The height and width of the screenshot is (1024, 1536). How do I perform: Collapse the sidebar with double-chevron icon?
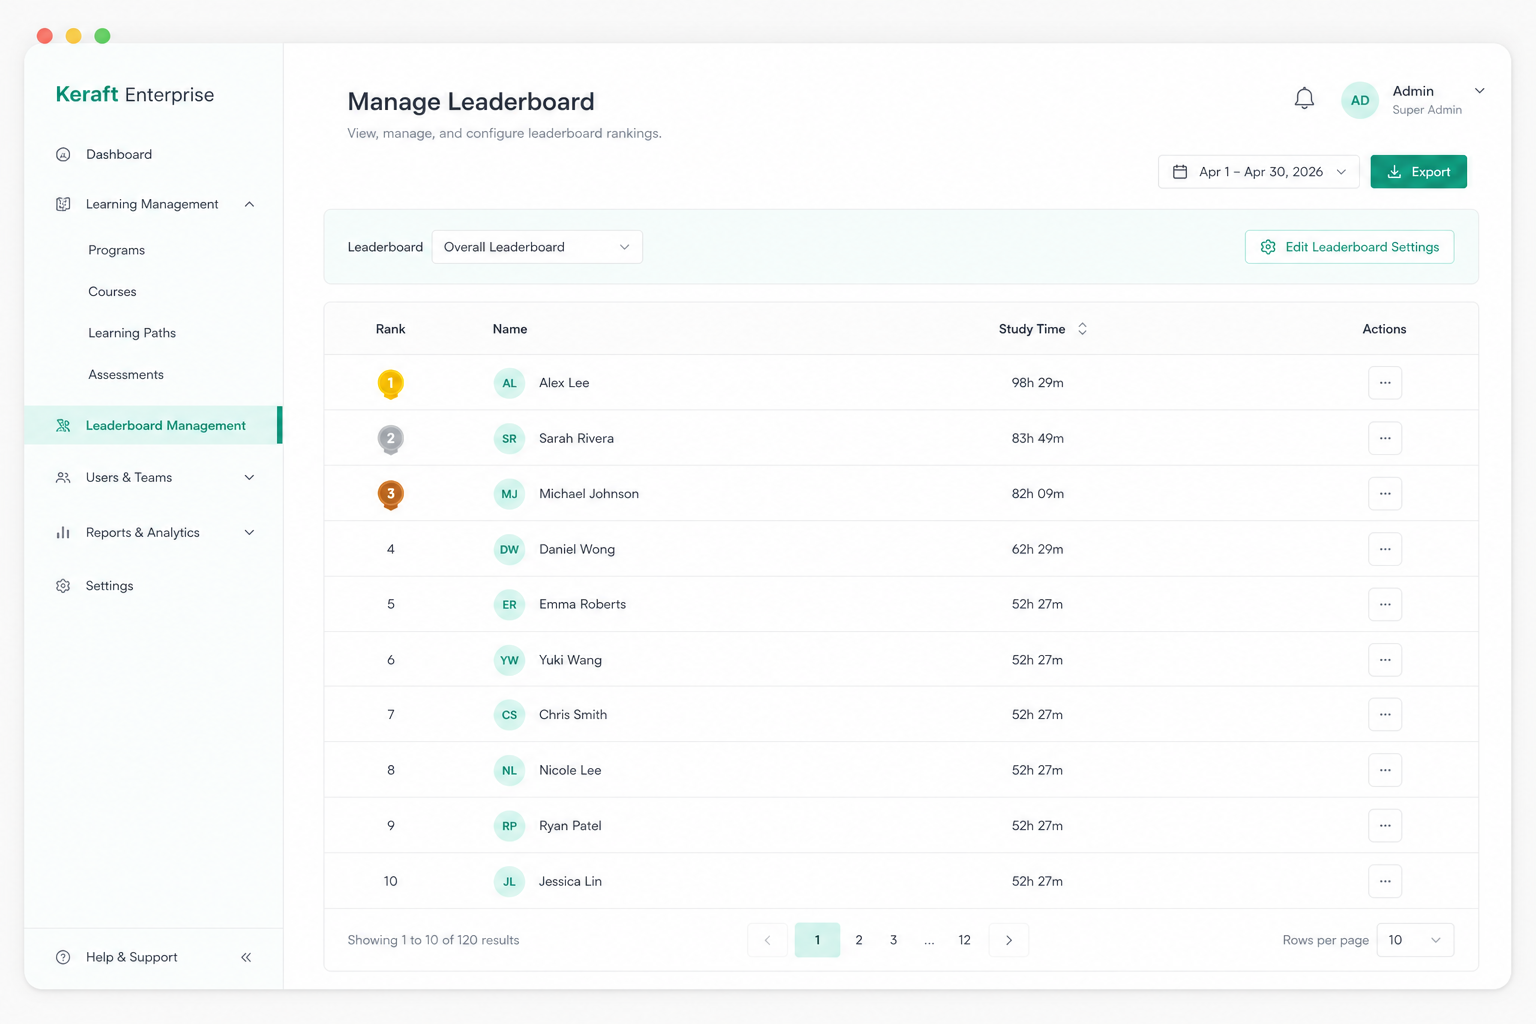click(246, 957)
